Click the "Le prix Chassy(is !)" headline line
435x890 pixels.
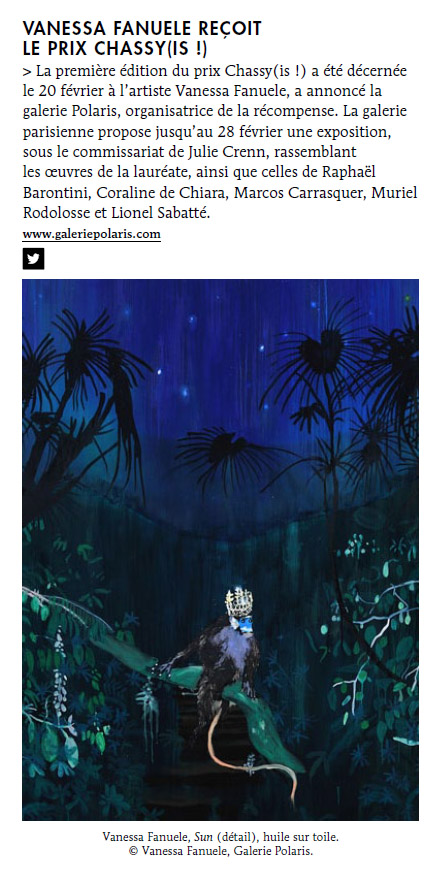[x=115, y=49]
